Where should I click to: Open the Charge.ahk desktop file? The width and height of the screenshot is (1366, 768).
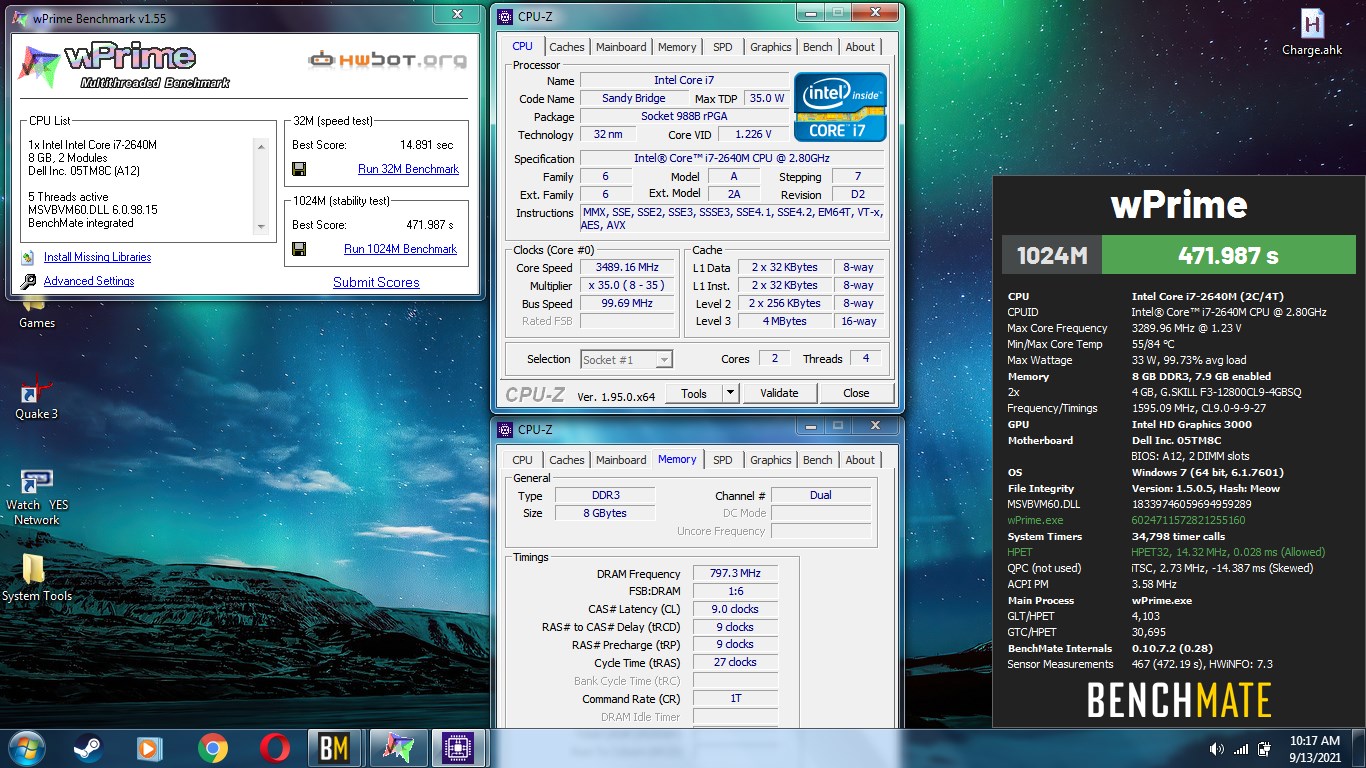[1312, 33]
